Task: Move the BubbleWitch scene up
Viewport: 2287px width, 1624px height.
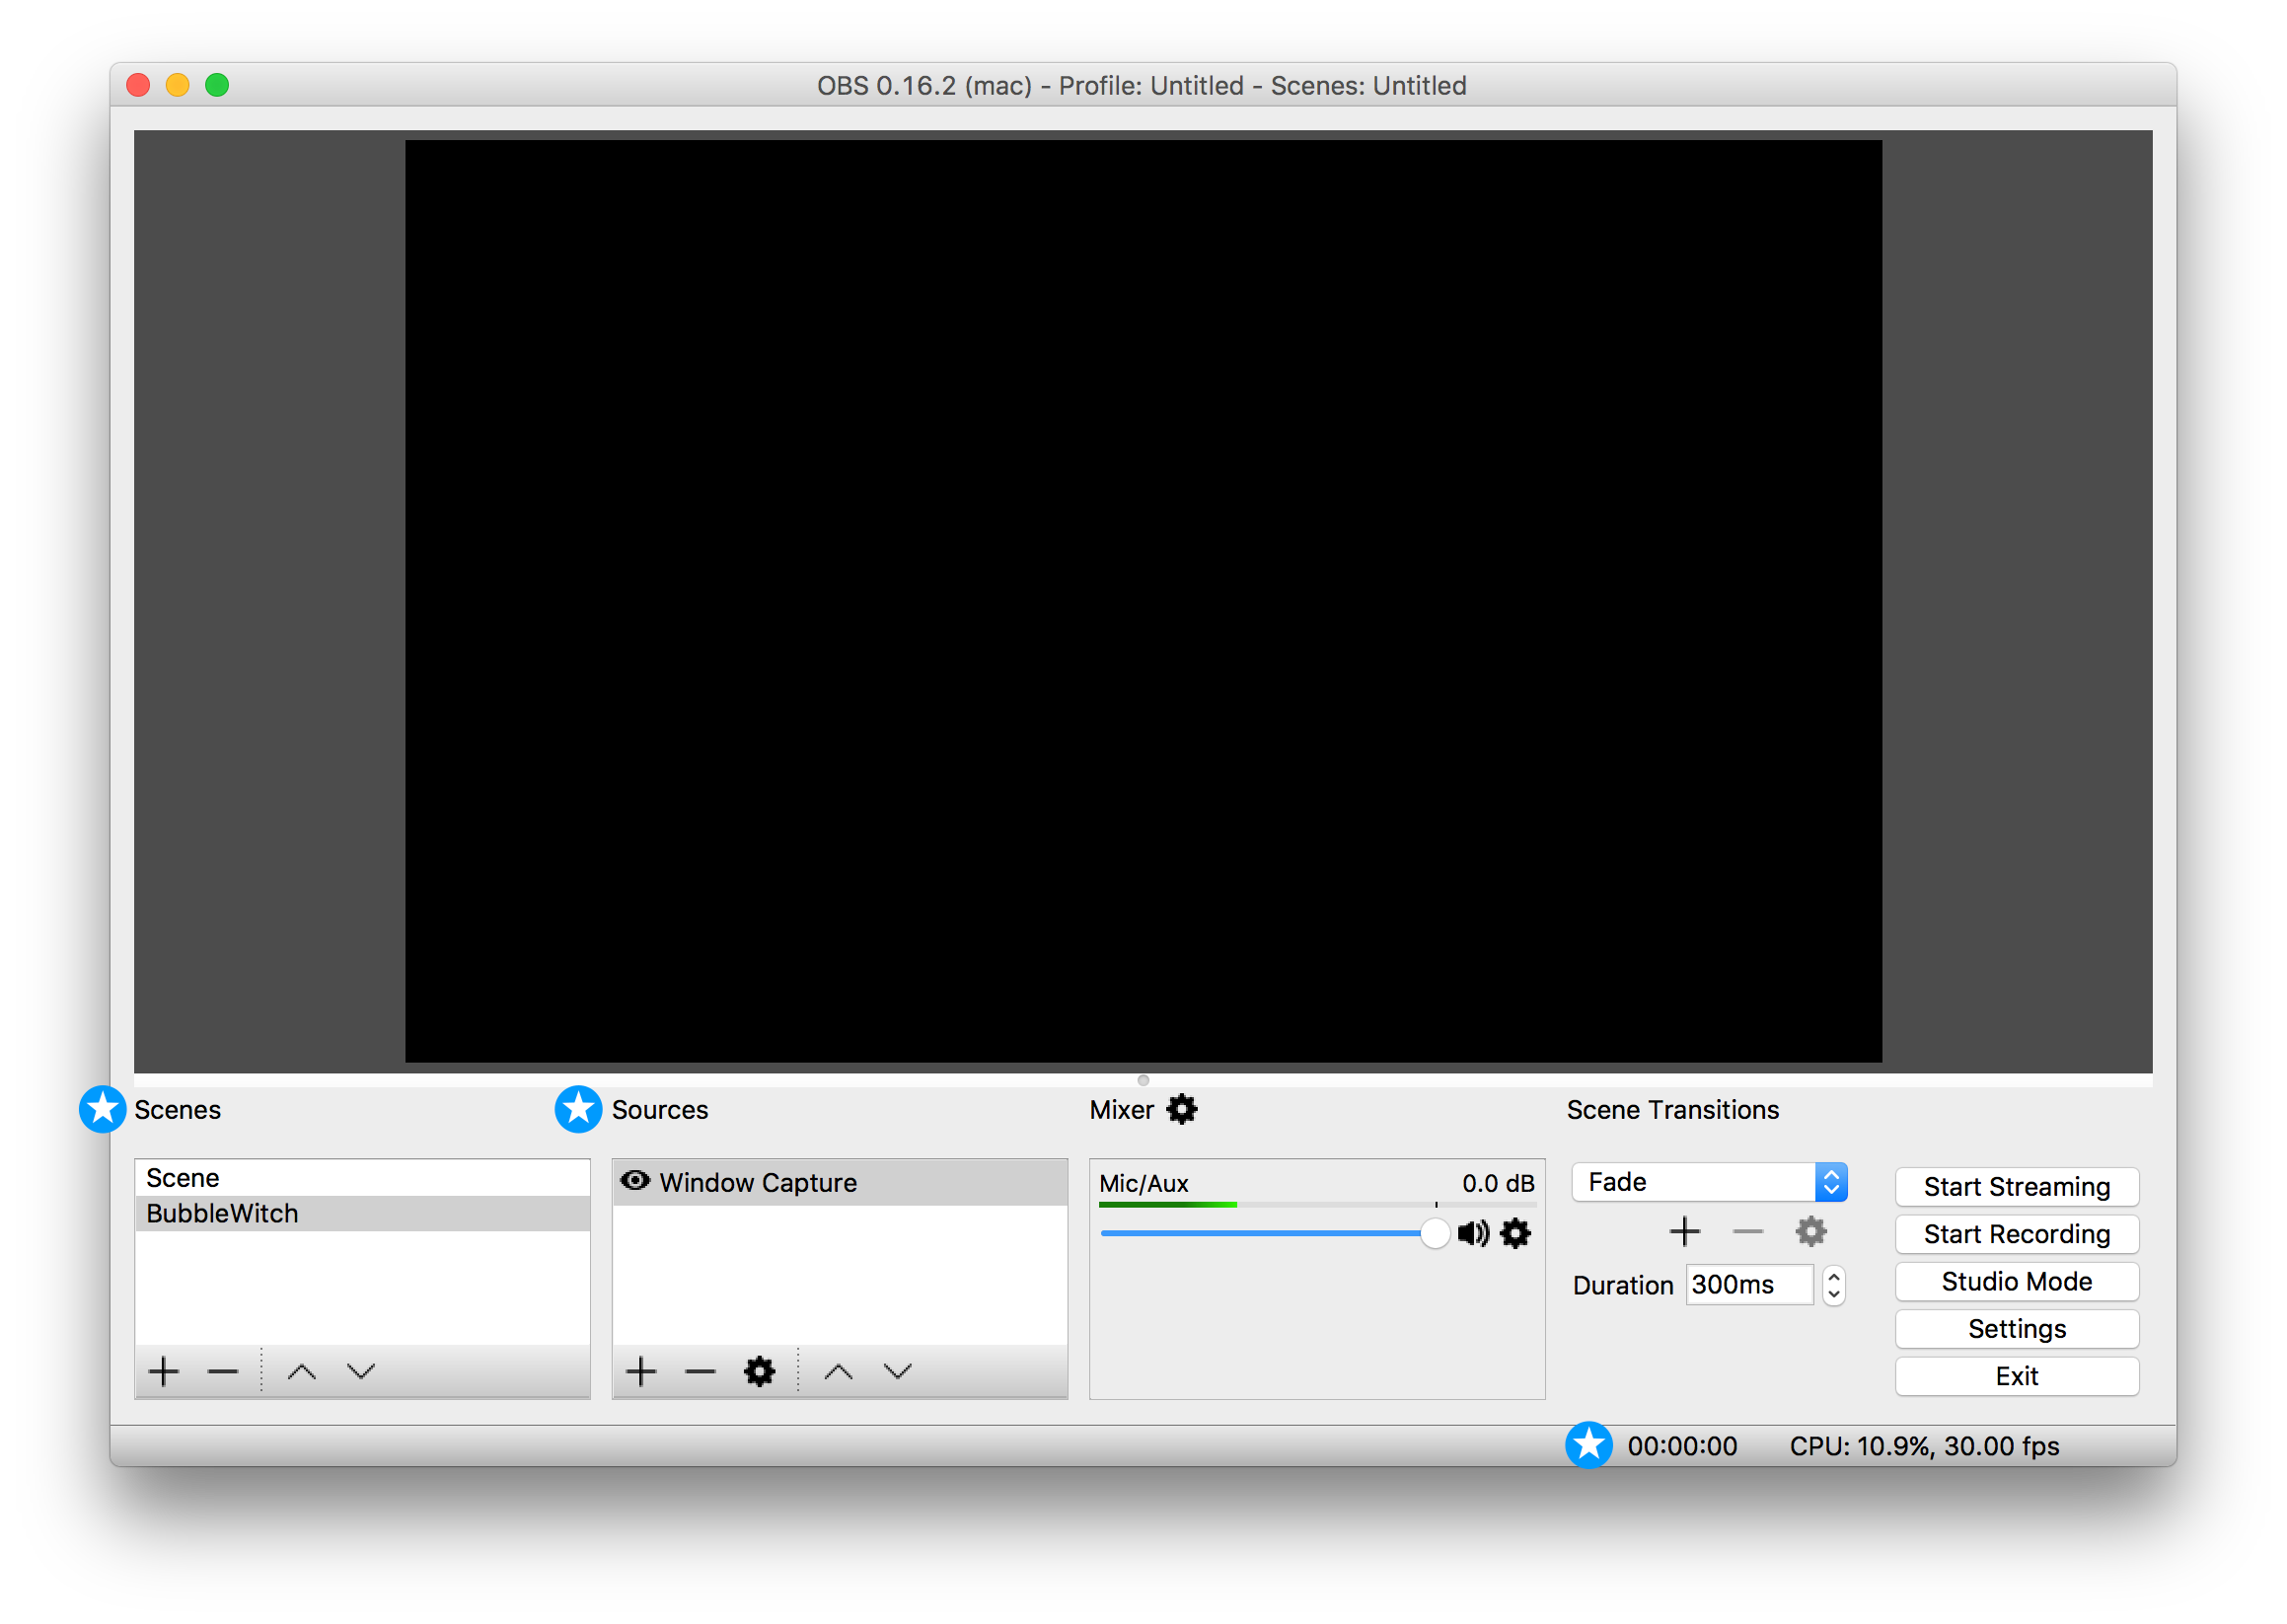Action: (x=301, y=1371)
